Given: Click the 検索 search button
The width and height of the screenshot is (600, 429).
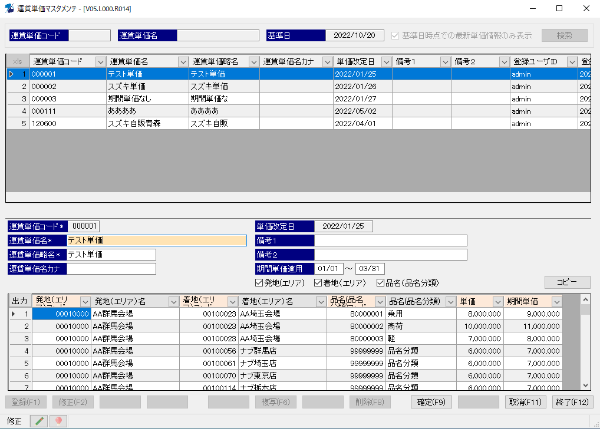Looking at the screenshot, I should [x=565, y=36].
